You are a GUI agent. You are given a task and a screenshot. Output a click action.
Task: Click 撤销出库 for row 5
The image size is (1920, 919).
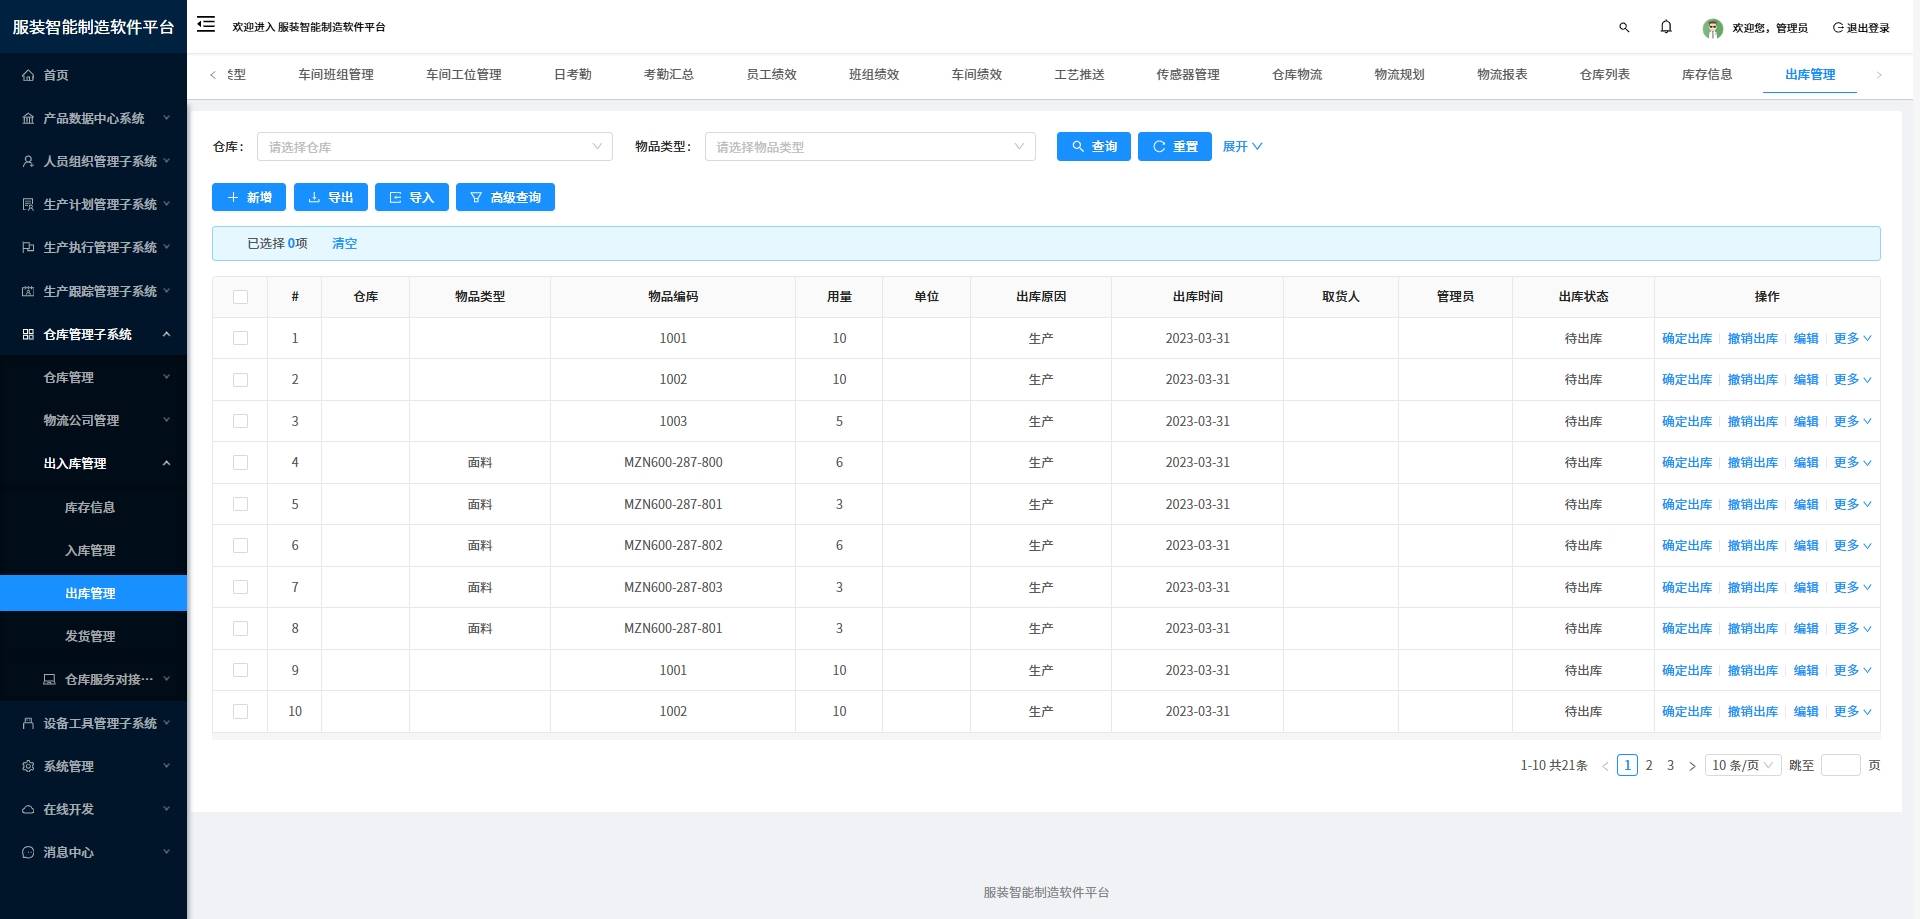point(1753,504)
